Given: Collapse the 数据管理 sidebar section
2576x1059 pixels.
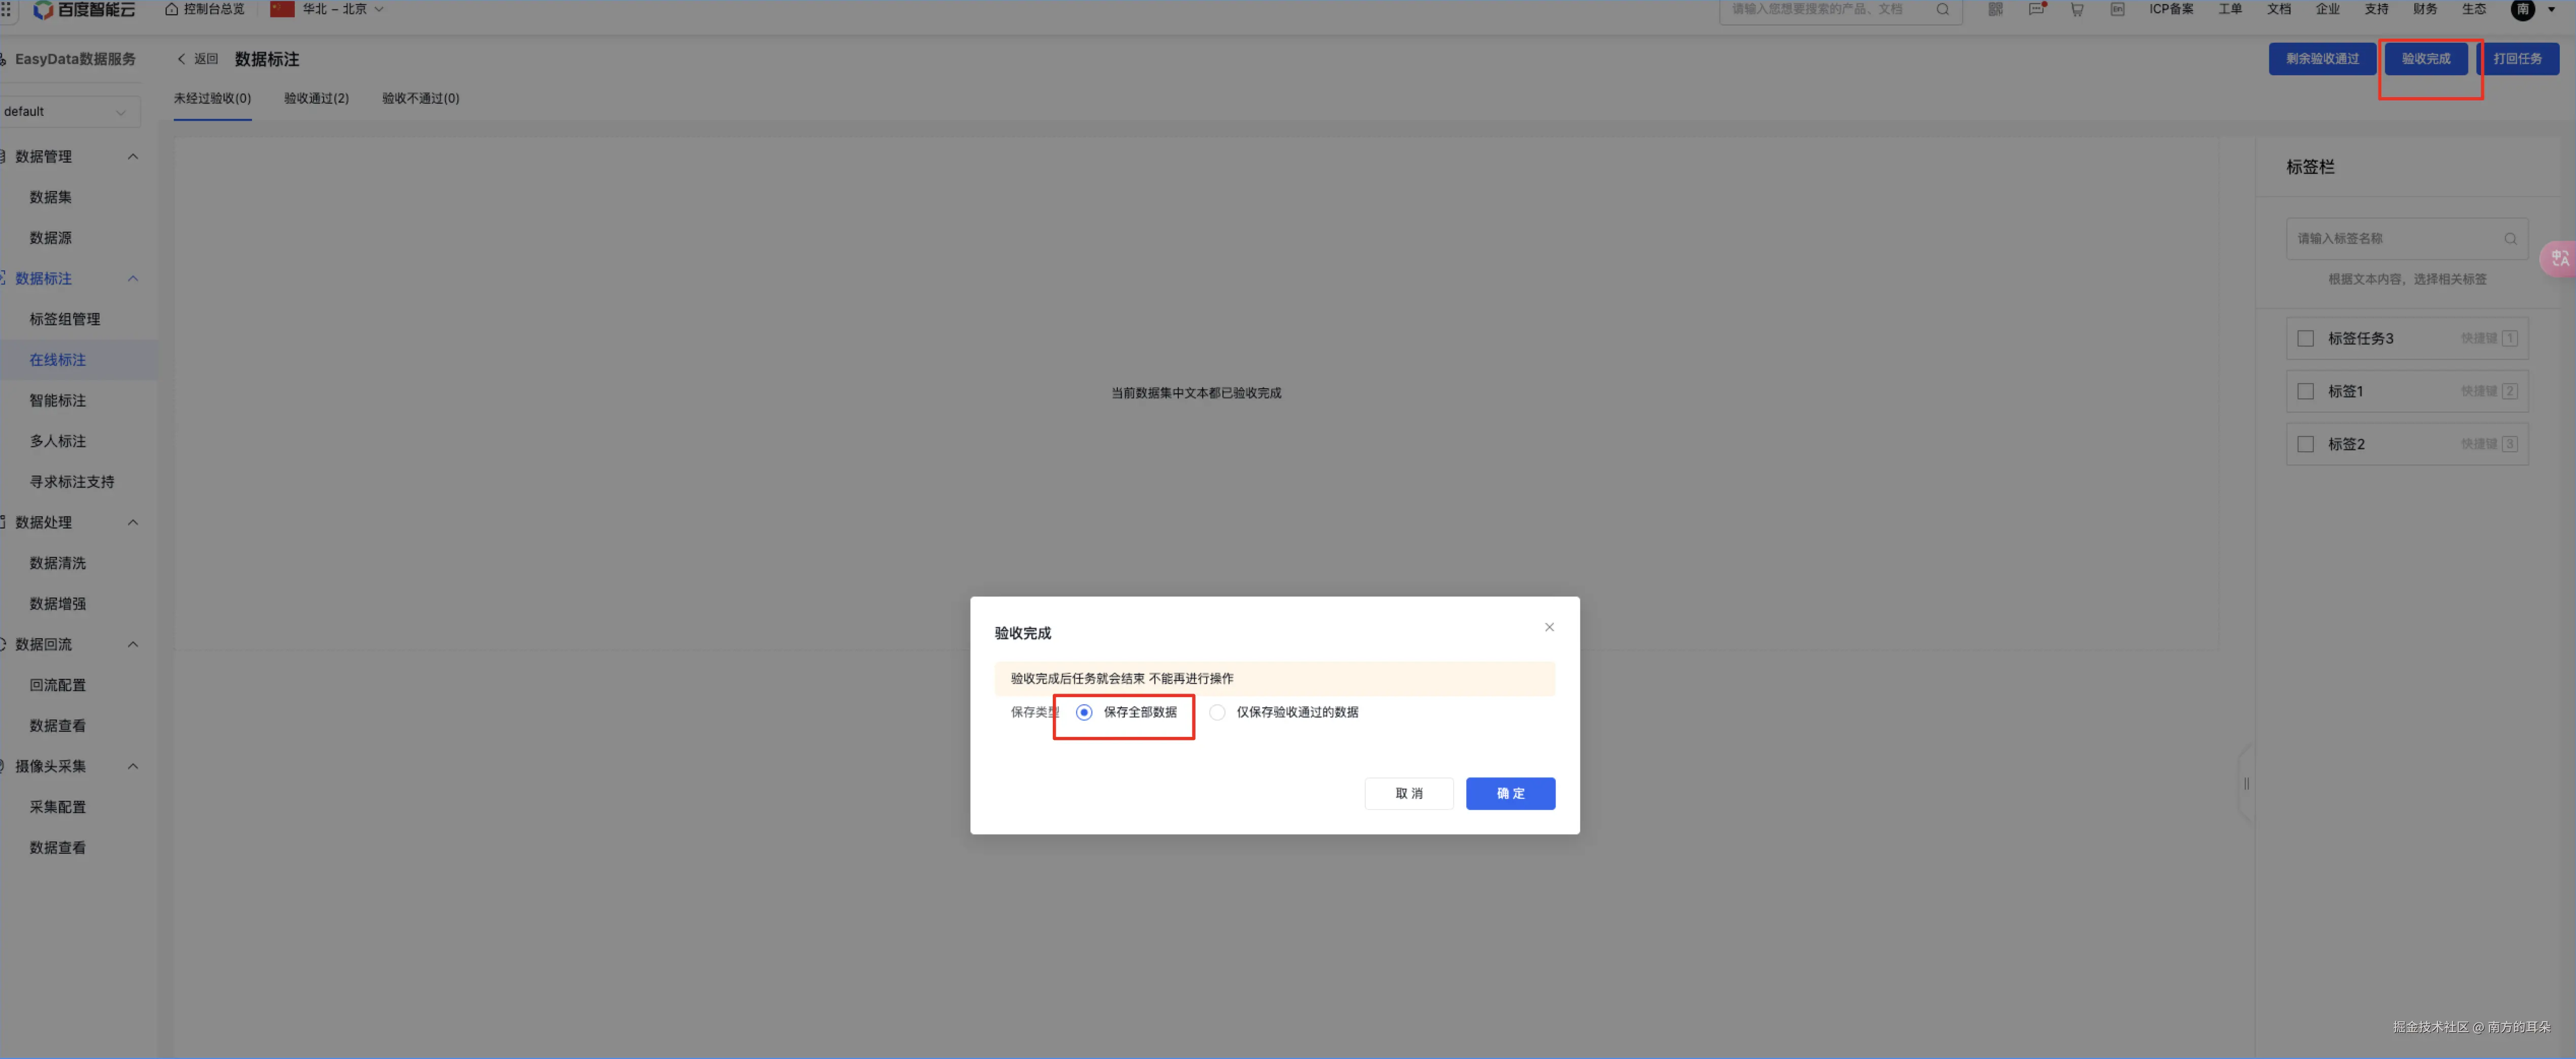Looking at the screenshot, I should click(133, 156).
